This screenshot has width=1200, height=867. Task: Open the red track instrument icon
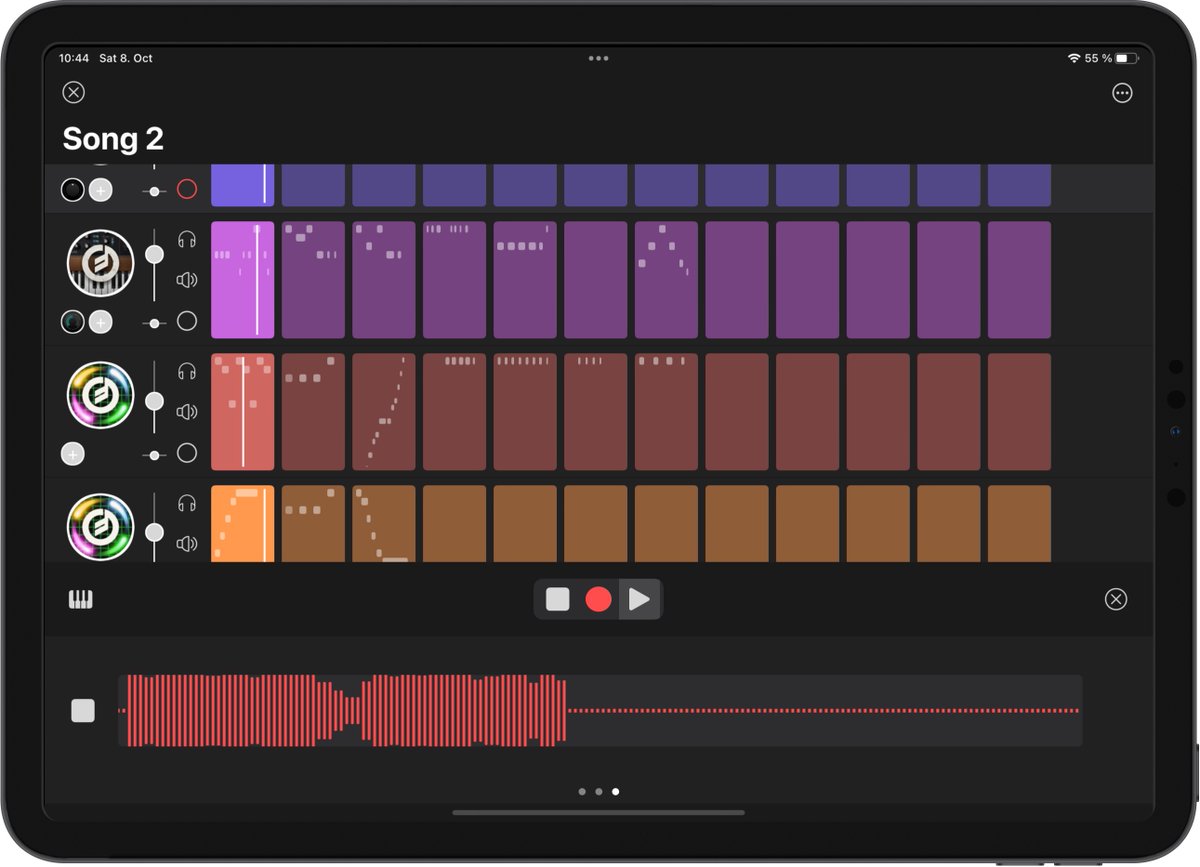(x=100, y=395)
